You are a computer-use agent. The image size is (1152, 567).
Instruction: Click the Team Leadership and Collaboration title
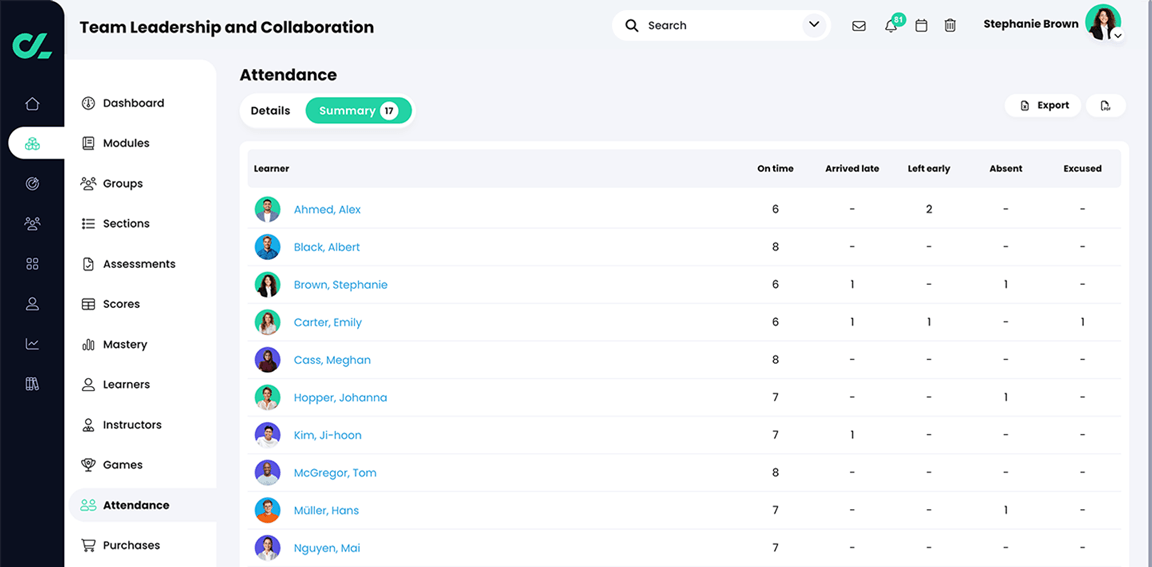pos(226,28)
